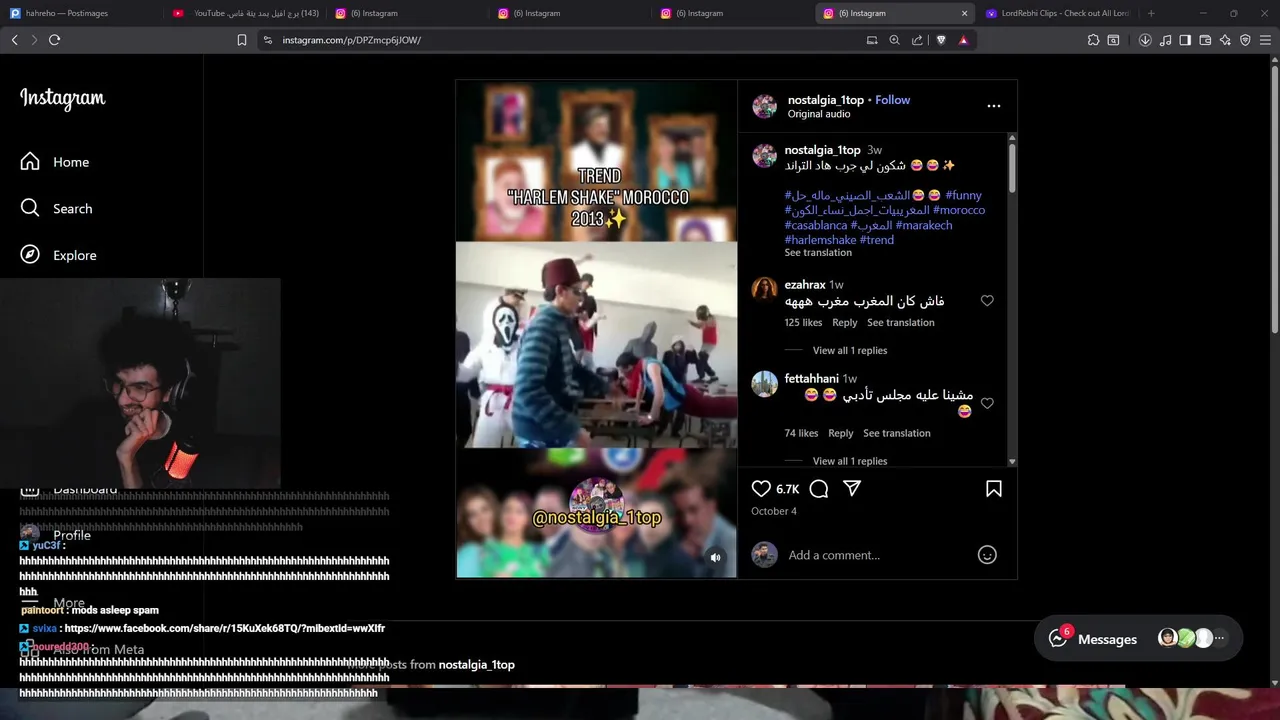Open nostalgia_1top link in More posts
The image size is (1280, 720).
point(476,665)
